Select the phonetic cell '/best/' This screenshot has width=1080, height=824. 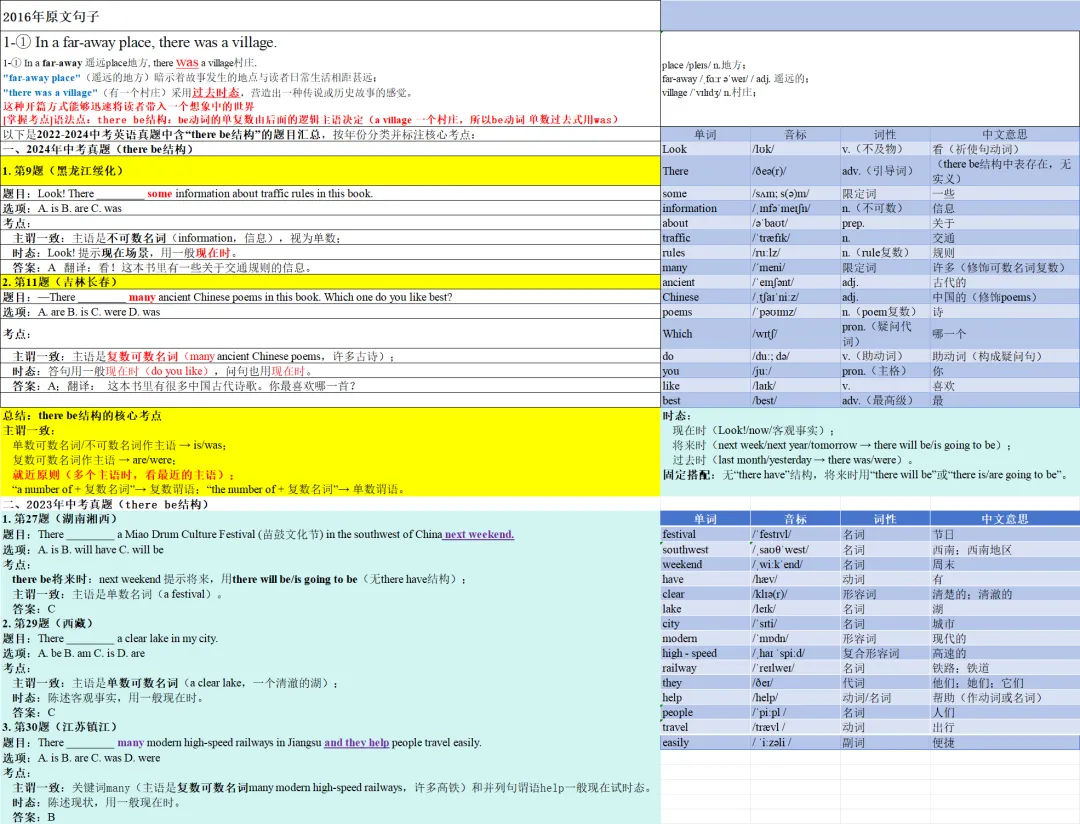[x=796, y=400]
